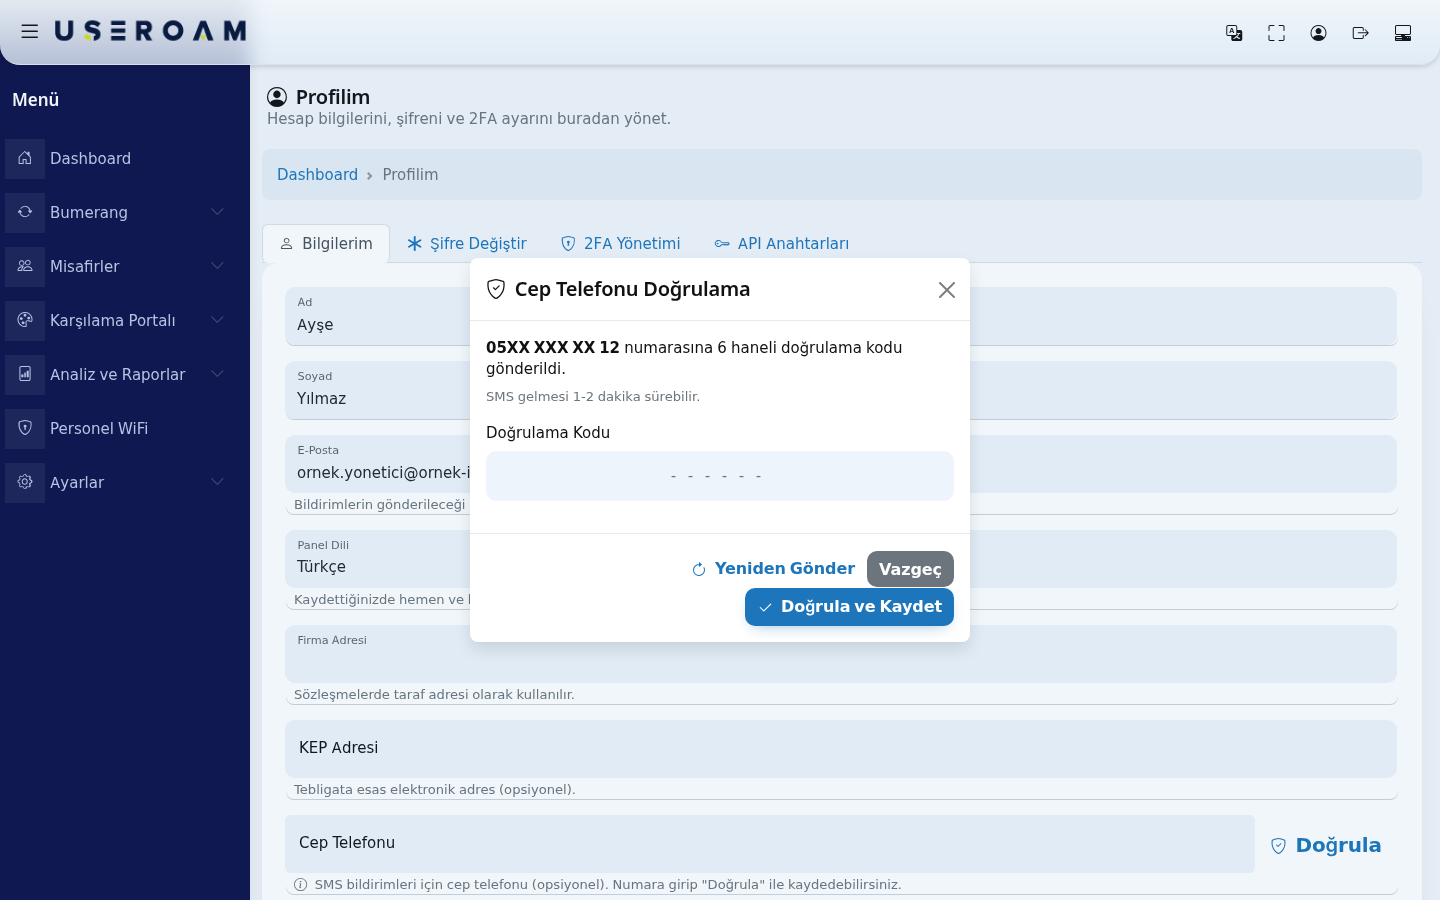The image size is (1440, 900).
Task: Toggle fullscreen mode icon
Action: tap(1276, 33)
